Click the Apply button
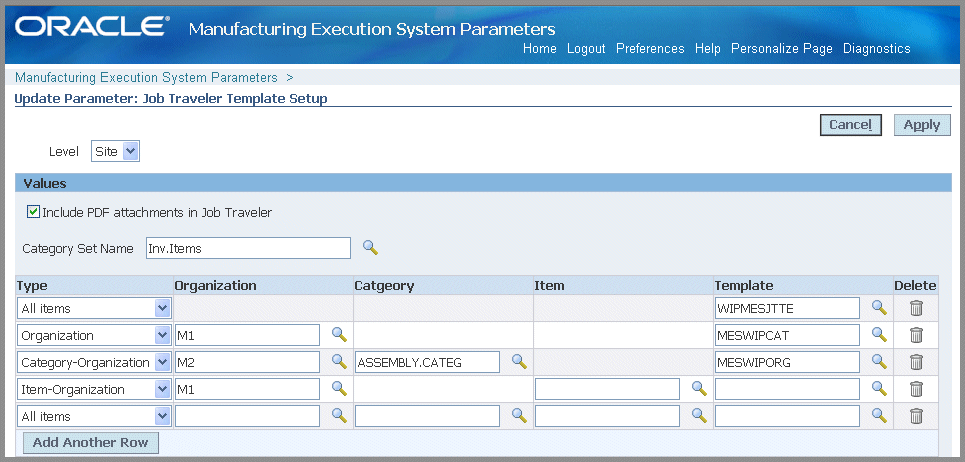This screenshot has width=965, height=462. pyautogui.click(x=922, y=125)
